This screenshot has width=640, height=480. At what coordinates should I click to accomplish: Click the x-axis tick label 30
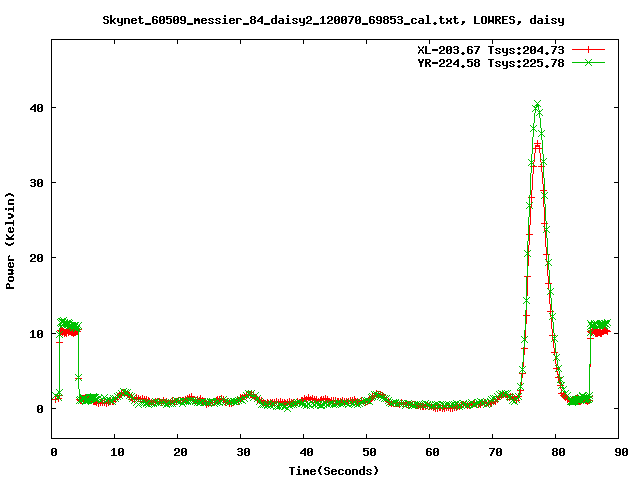point(243,452)
